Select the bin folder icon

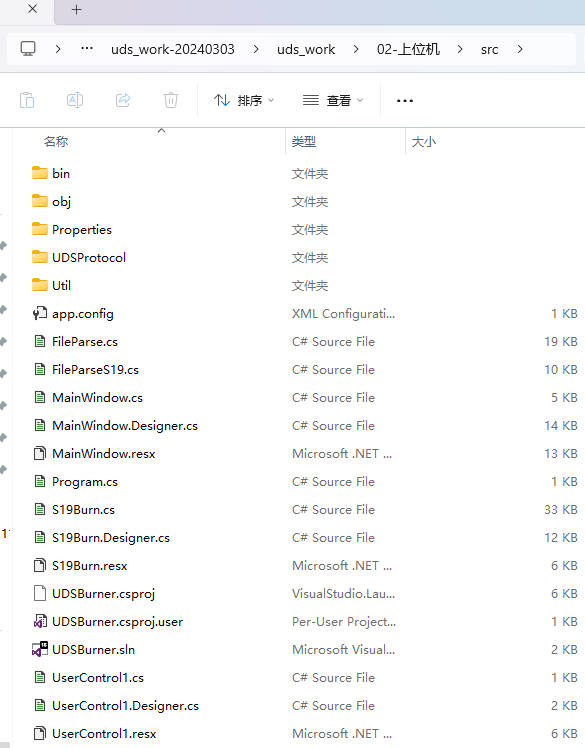tap(40, 173)
